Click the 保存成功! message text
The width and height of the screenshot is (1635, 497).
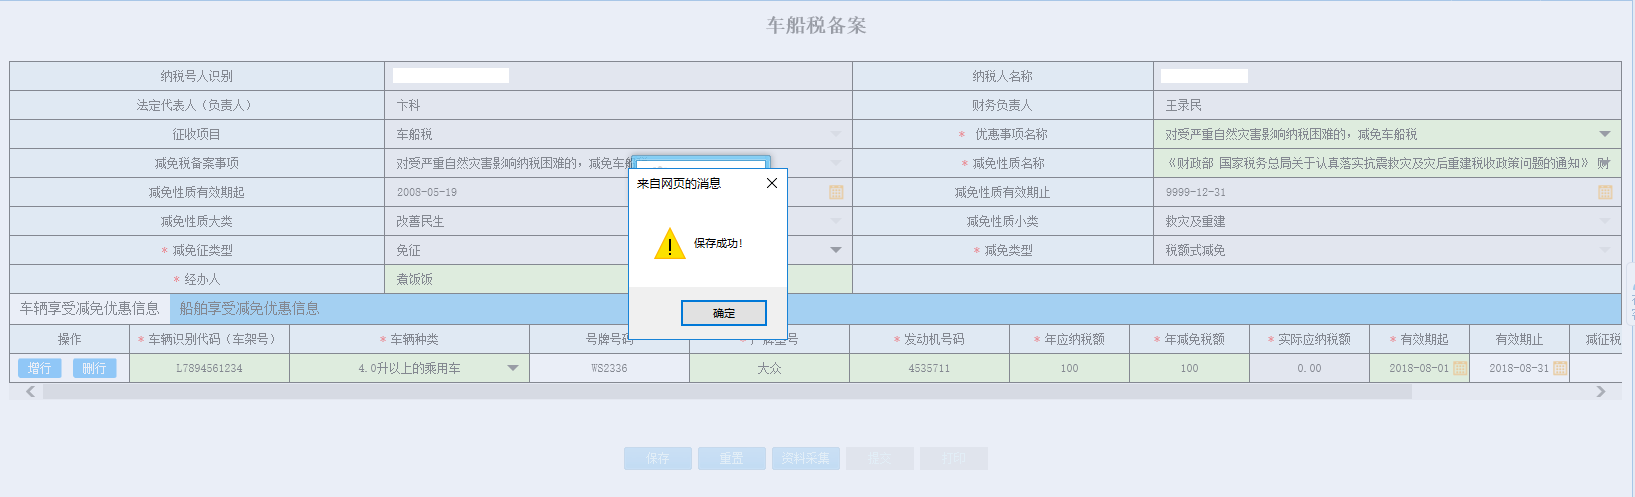coord(718,243)
